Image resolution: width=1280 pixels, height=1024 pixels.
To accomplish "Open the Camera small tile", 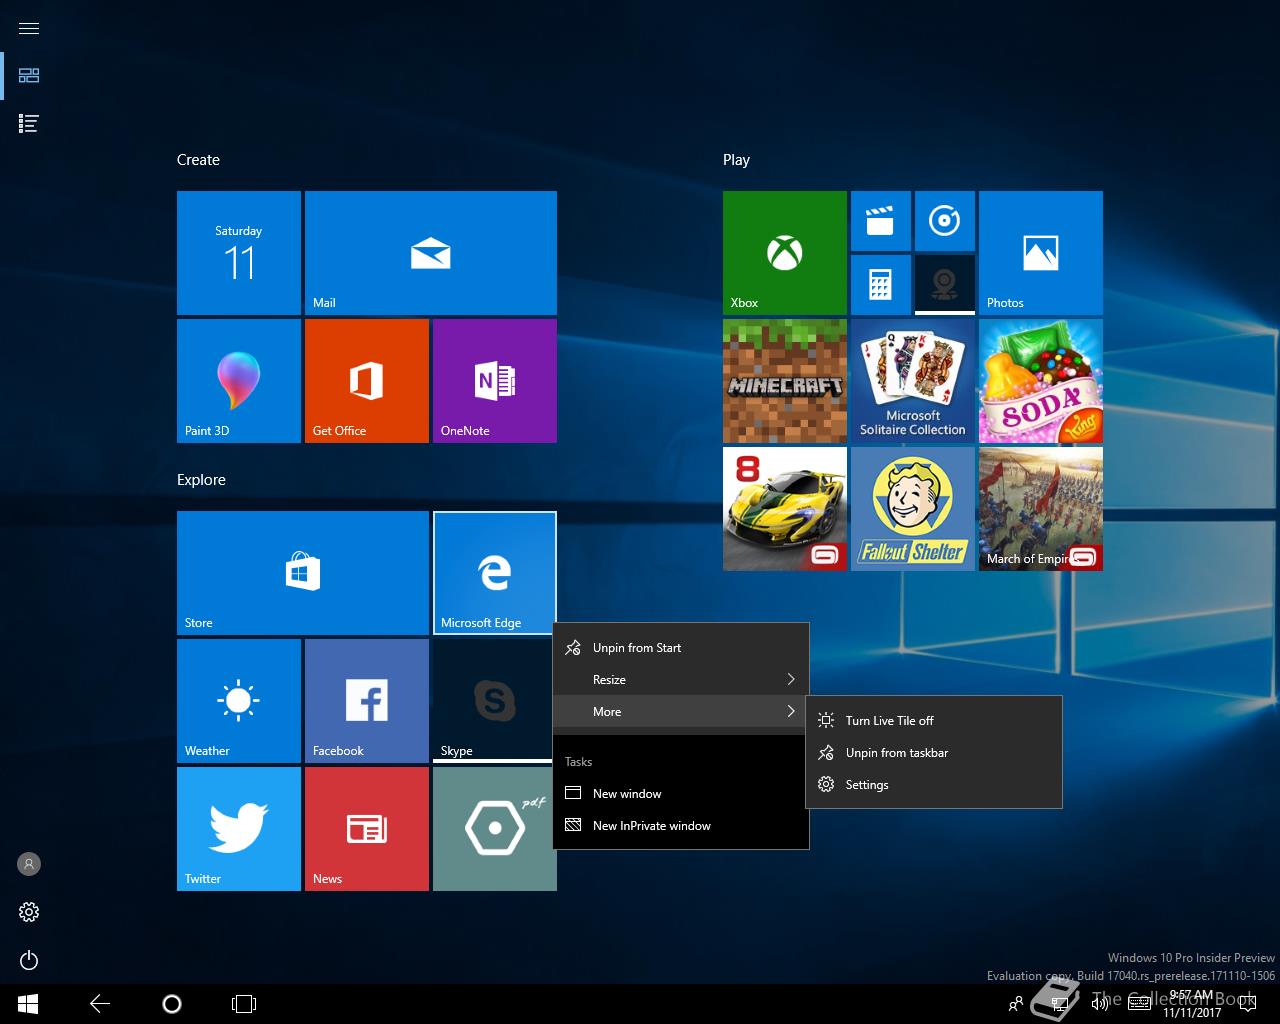I will tap(945, 285).
